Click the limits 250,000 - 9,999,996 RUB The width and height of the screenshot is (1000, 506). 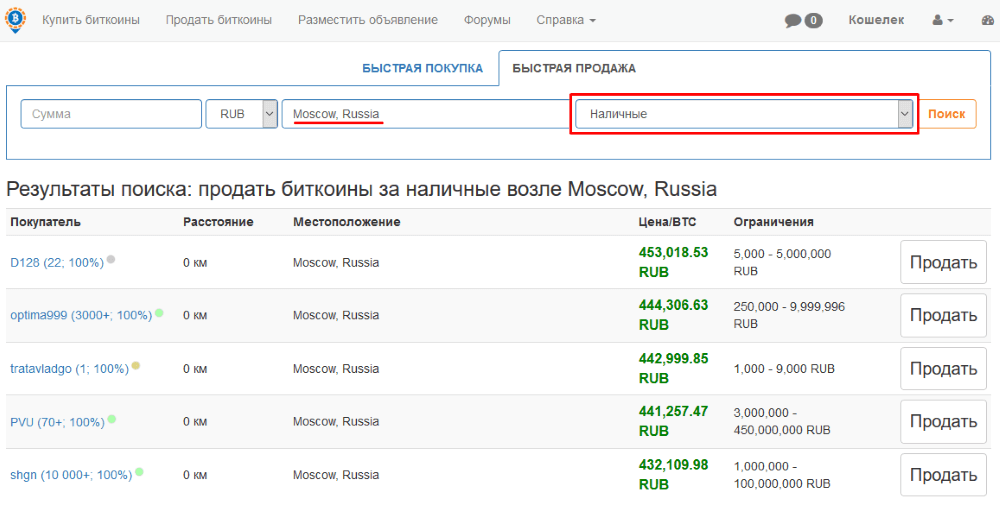click(x=789, y=315)
